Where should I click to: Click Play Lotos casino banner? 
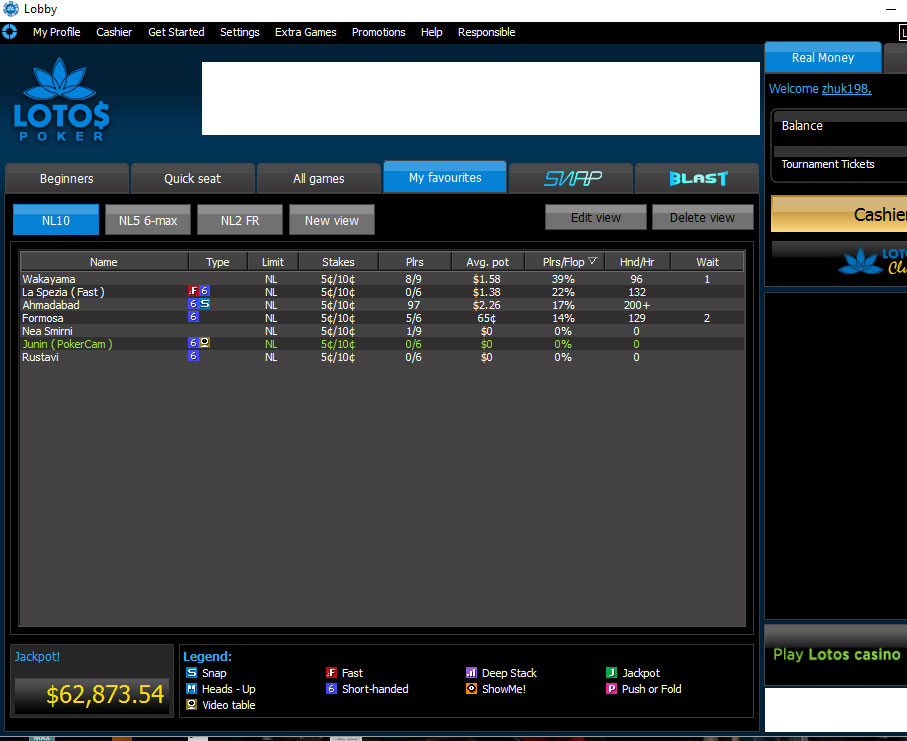[x=836, y=654]
